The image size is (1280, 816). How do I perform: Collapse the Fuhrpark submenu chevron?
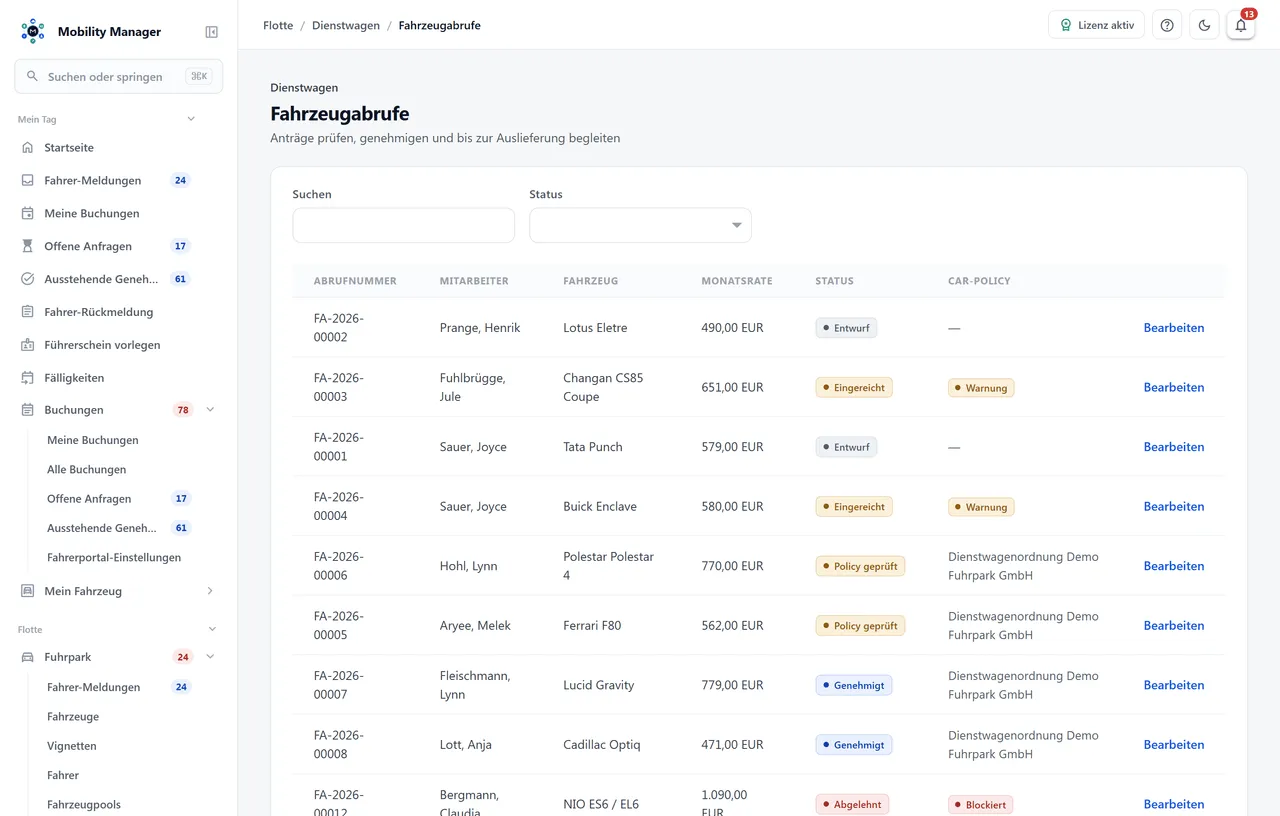tap(210, 657)
